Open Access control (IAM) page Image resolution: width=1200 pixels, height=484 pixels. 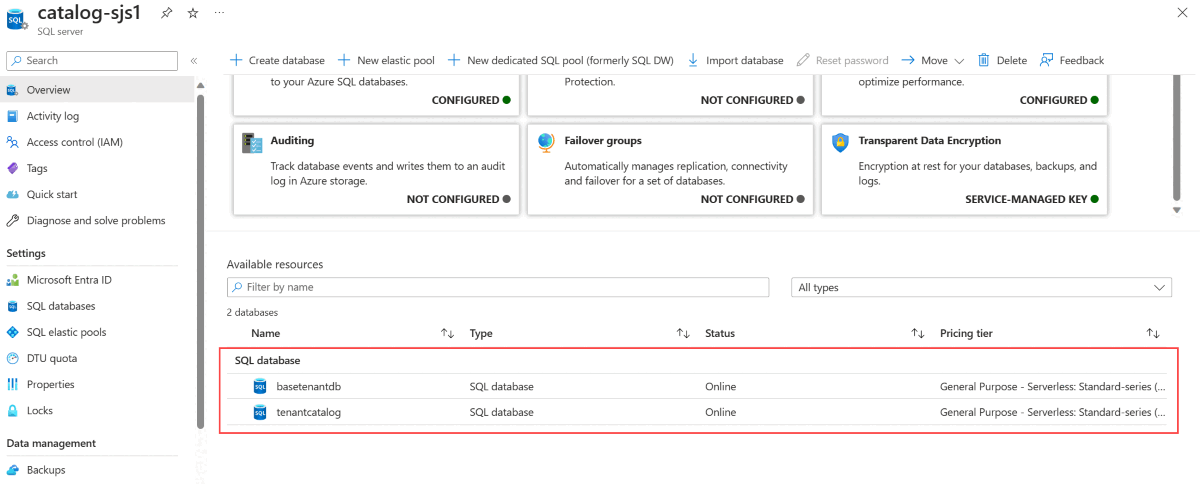tap(75, 142)
